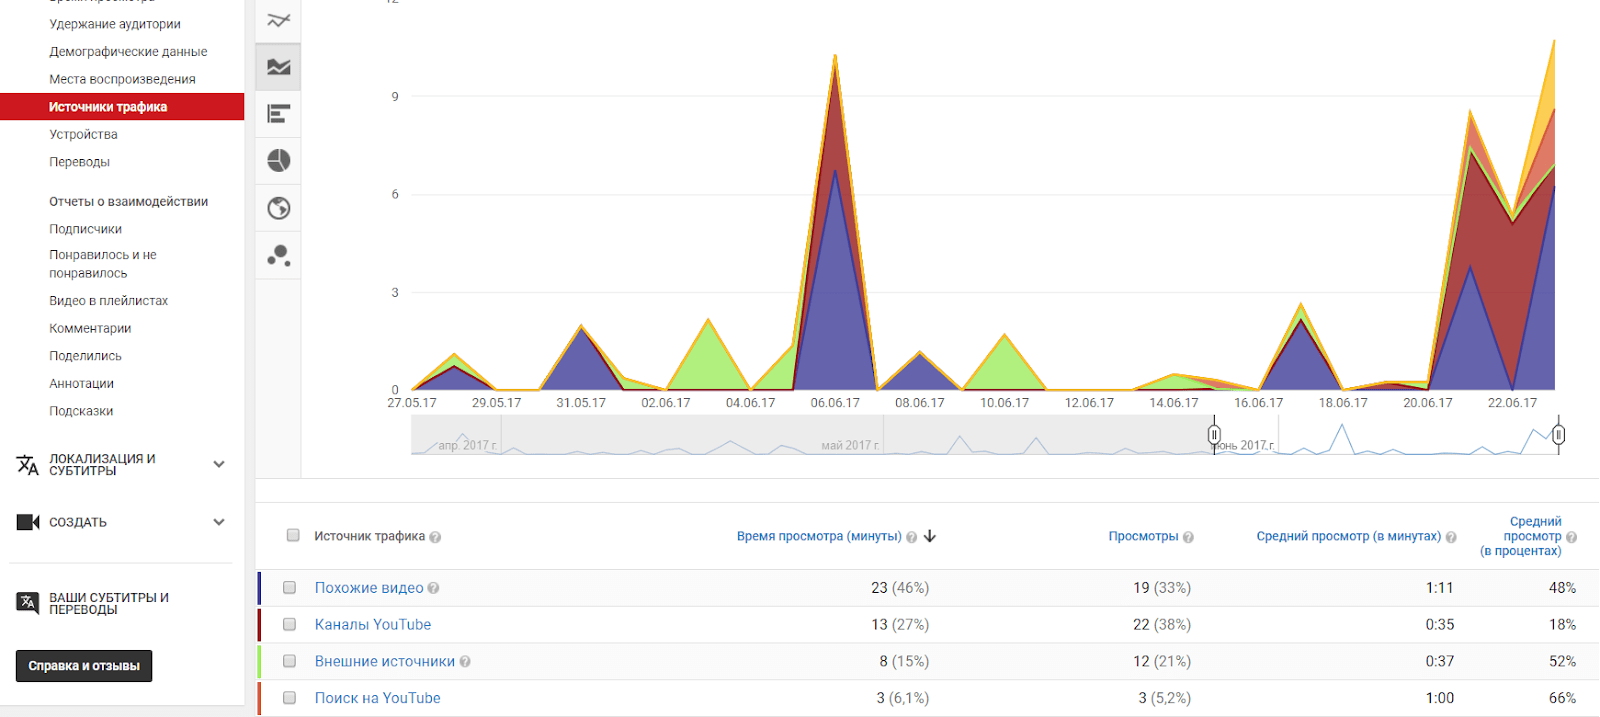This screenshot has height=717, width=1600.
Task: Switch to line chart view icon
Action: point(279,20)
